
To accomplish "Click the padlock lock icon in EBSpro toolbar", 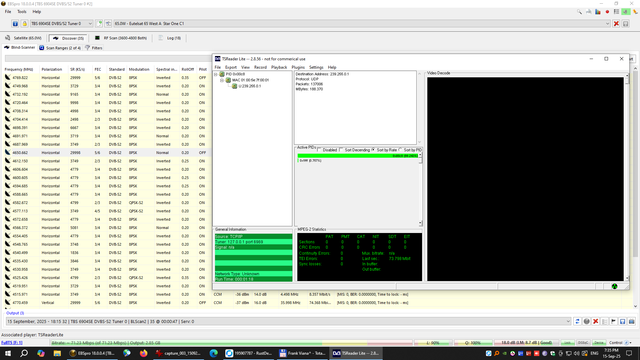I will coord(24,24).
